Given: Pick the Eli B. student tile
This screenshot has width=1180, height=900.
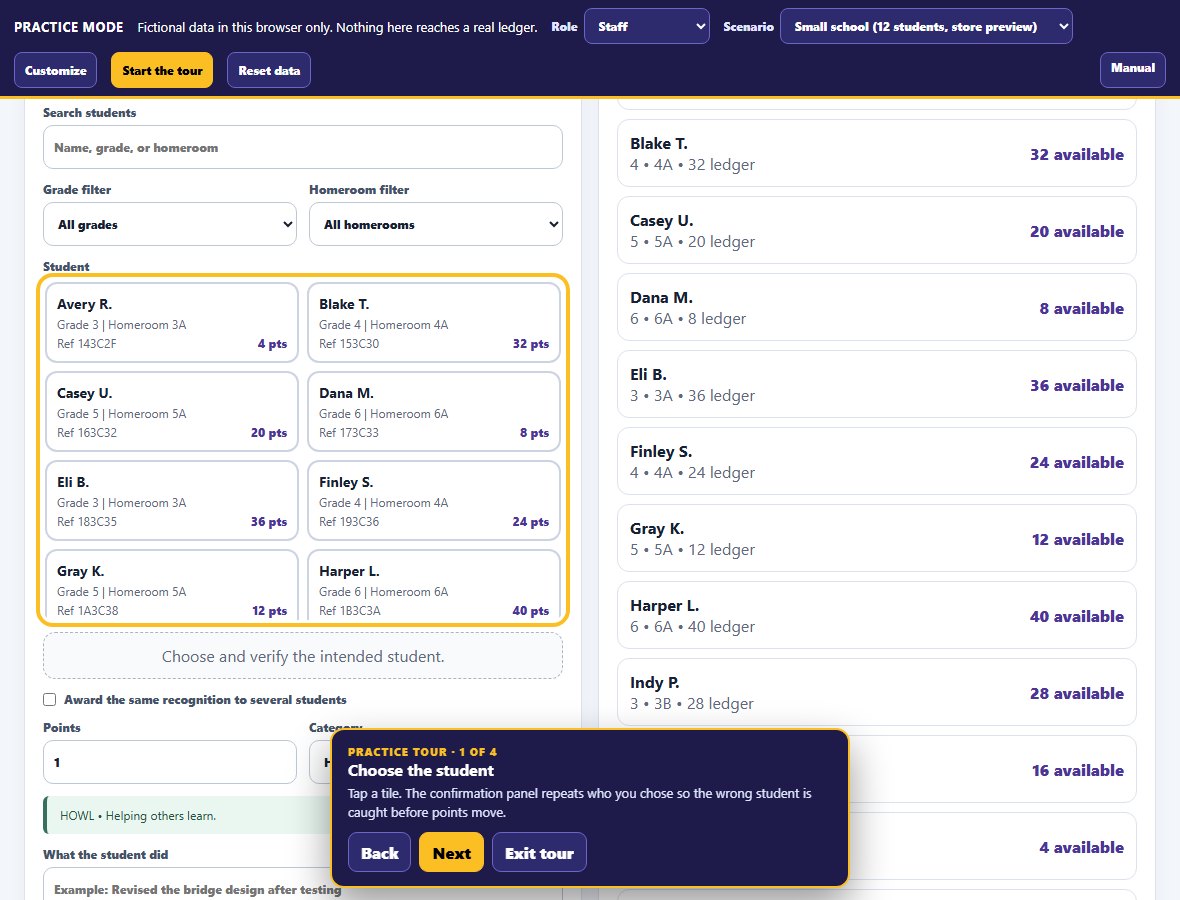Looking at the screenshot, I should tap(172, 500).
